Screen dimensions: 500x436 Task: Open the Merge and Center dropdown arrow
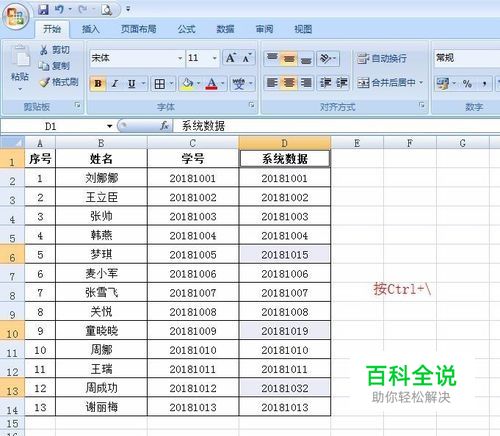(x=421, y=82)
